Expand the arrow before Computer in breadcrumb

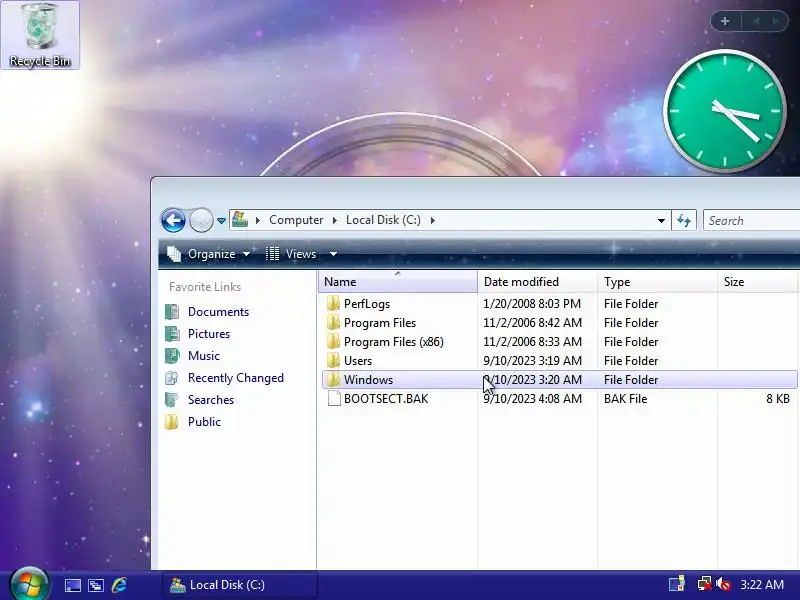click(x=258, y=220)
